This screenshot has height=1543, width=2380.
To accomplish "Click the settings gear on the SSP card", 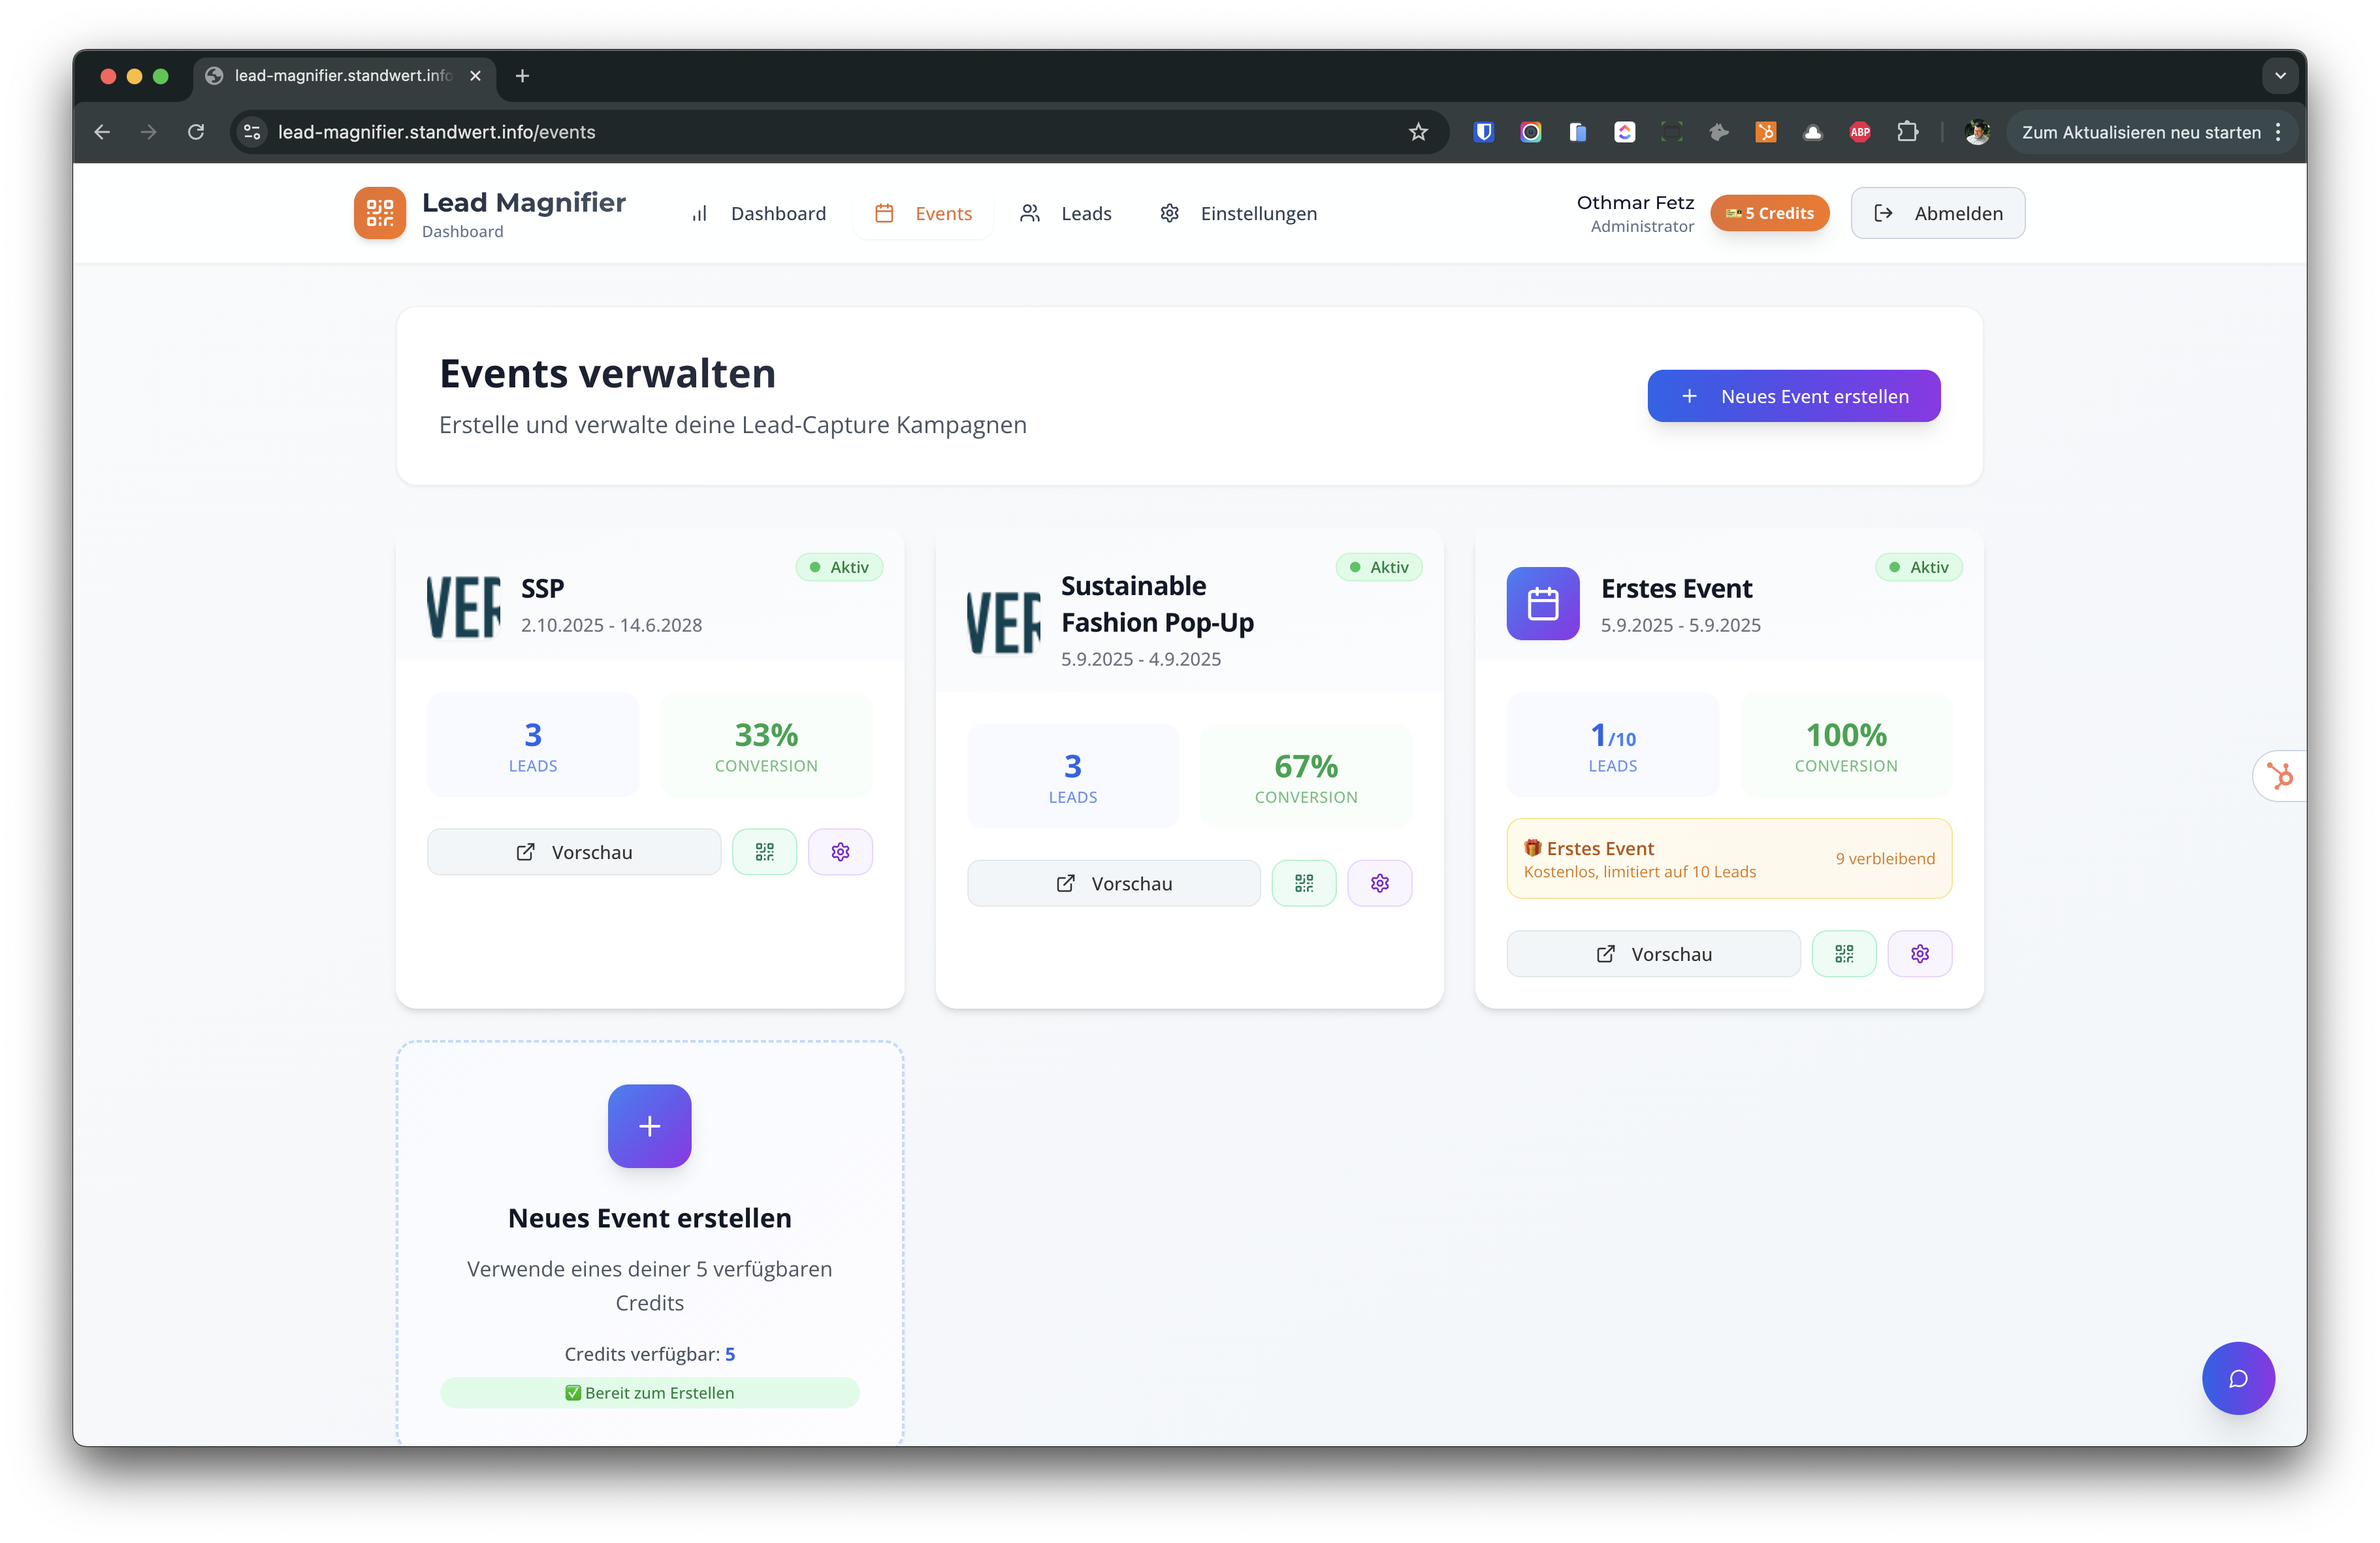I will click(x=840, y=851).
